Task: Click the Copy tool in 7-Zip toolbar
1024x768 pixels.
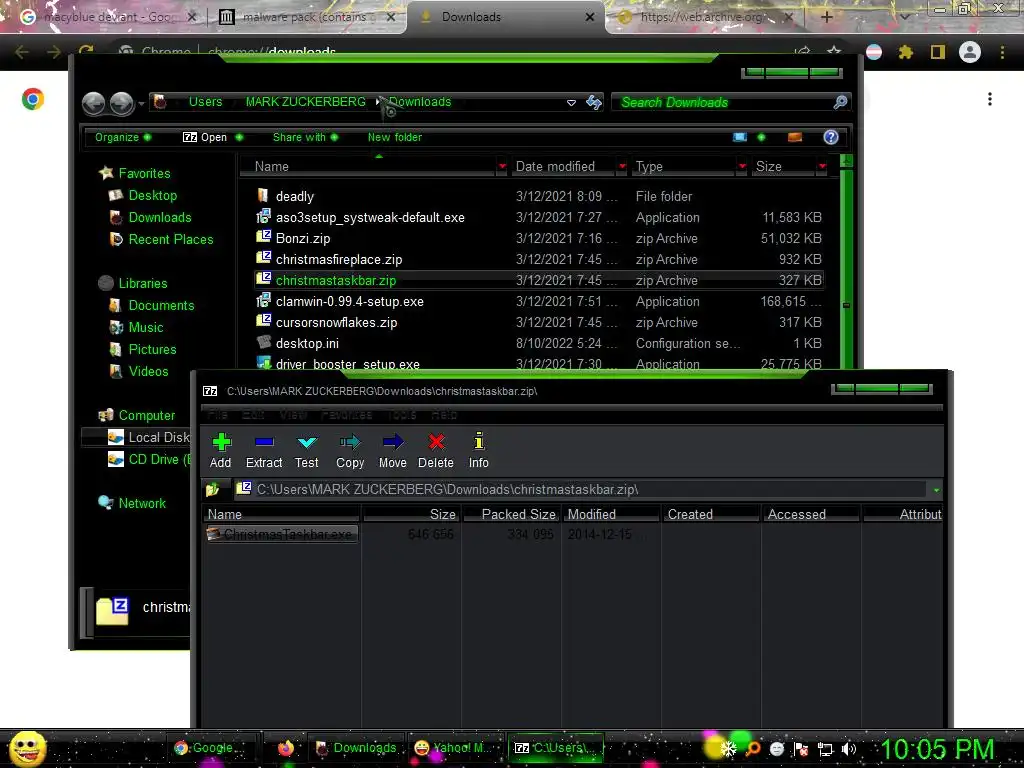Action: (x=350, y=451)
